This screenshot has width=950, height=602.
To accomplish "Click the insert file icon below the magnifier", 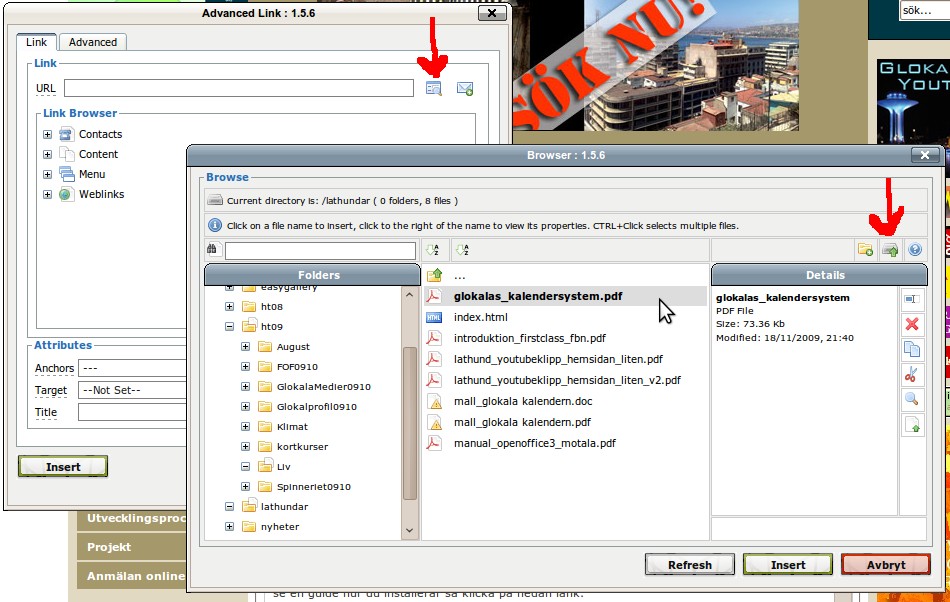I will pos(912,425).
